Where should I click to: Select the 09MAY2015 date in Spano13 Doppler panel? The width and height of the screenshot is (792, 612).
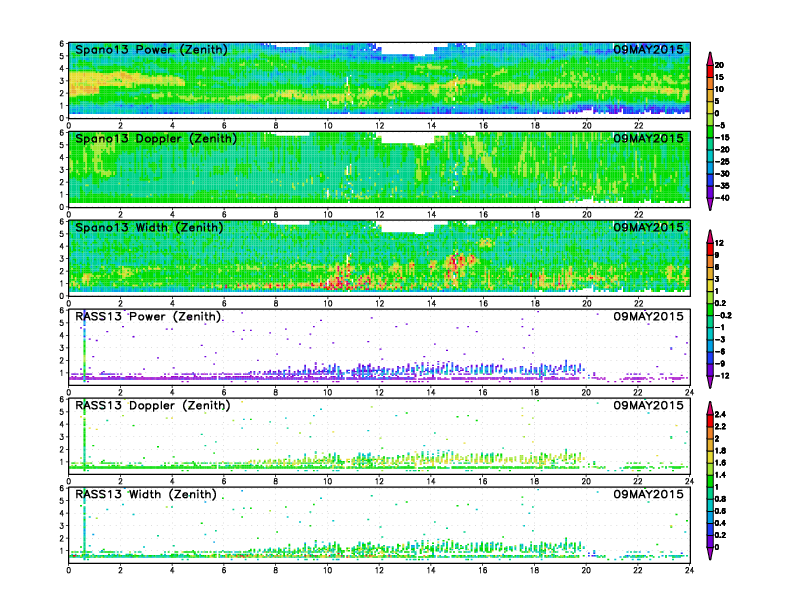click(648, 138)
